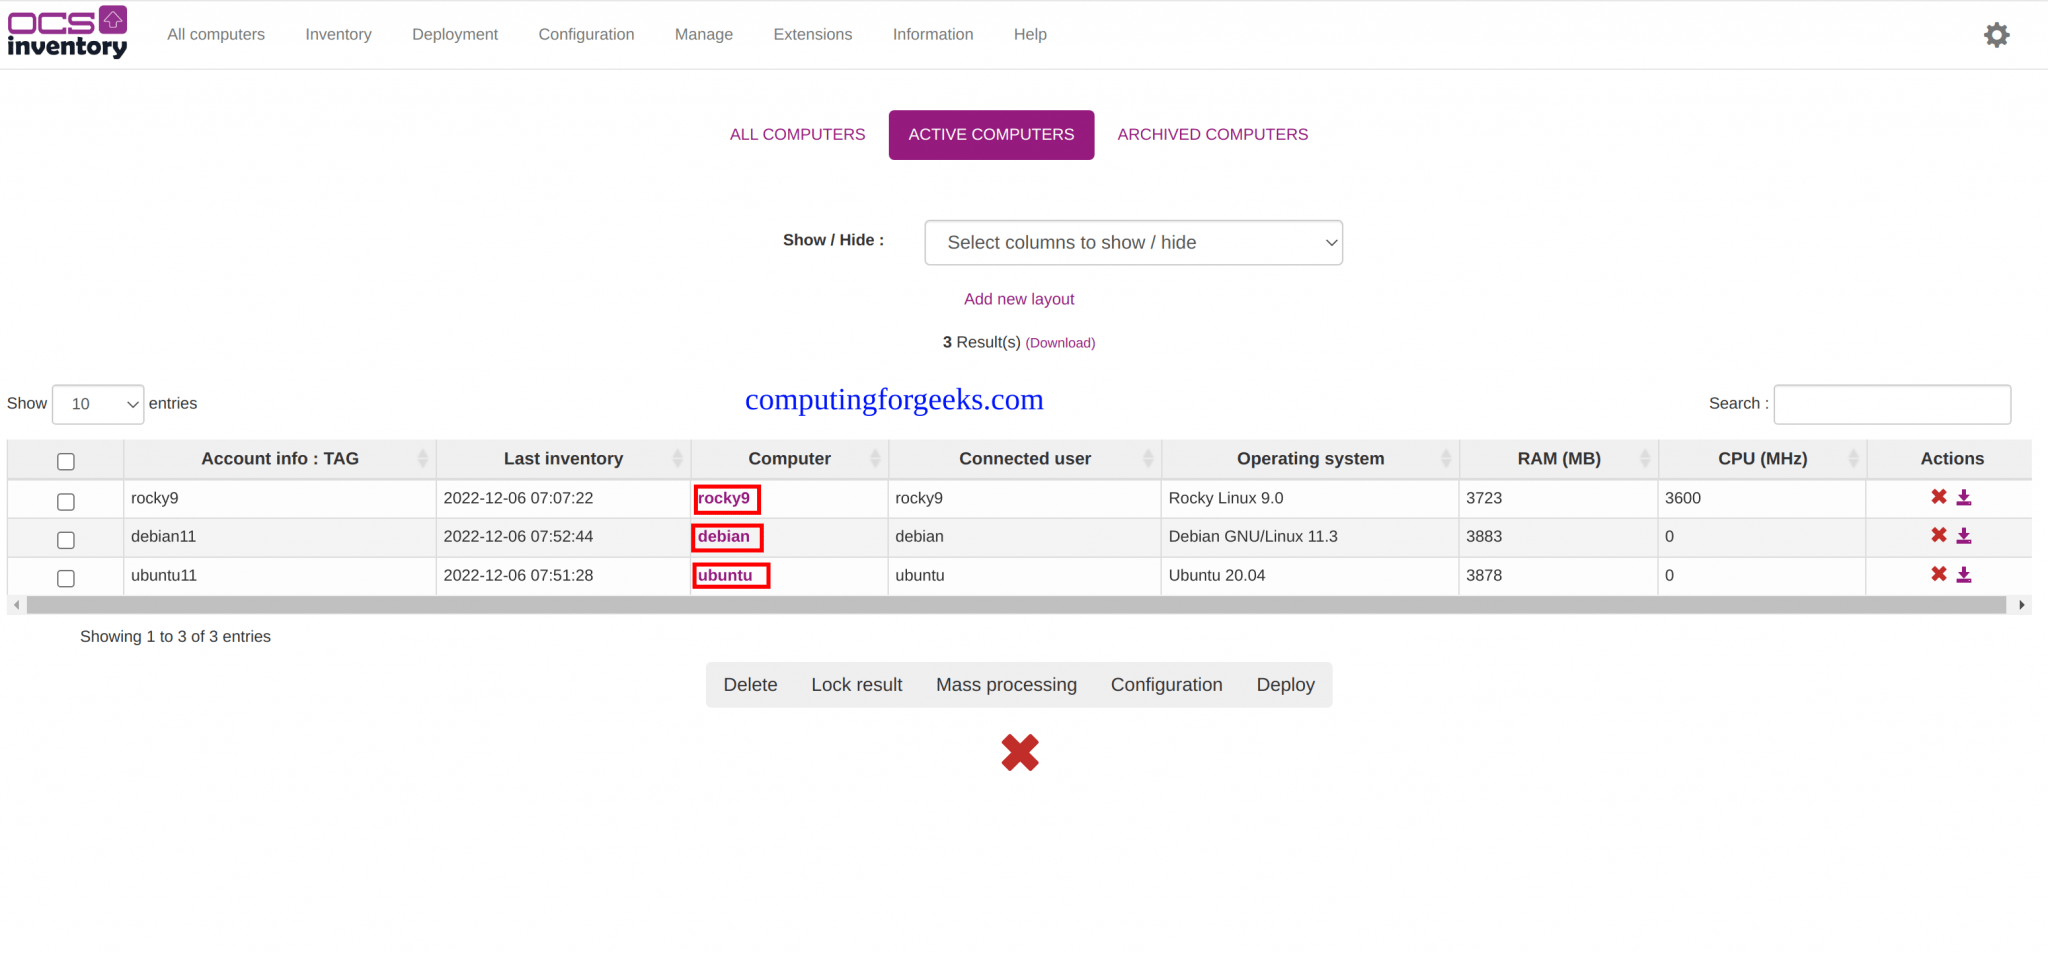
Task: Delete the rocky9 computer row
Action: pos(1938,497)
